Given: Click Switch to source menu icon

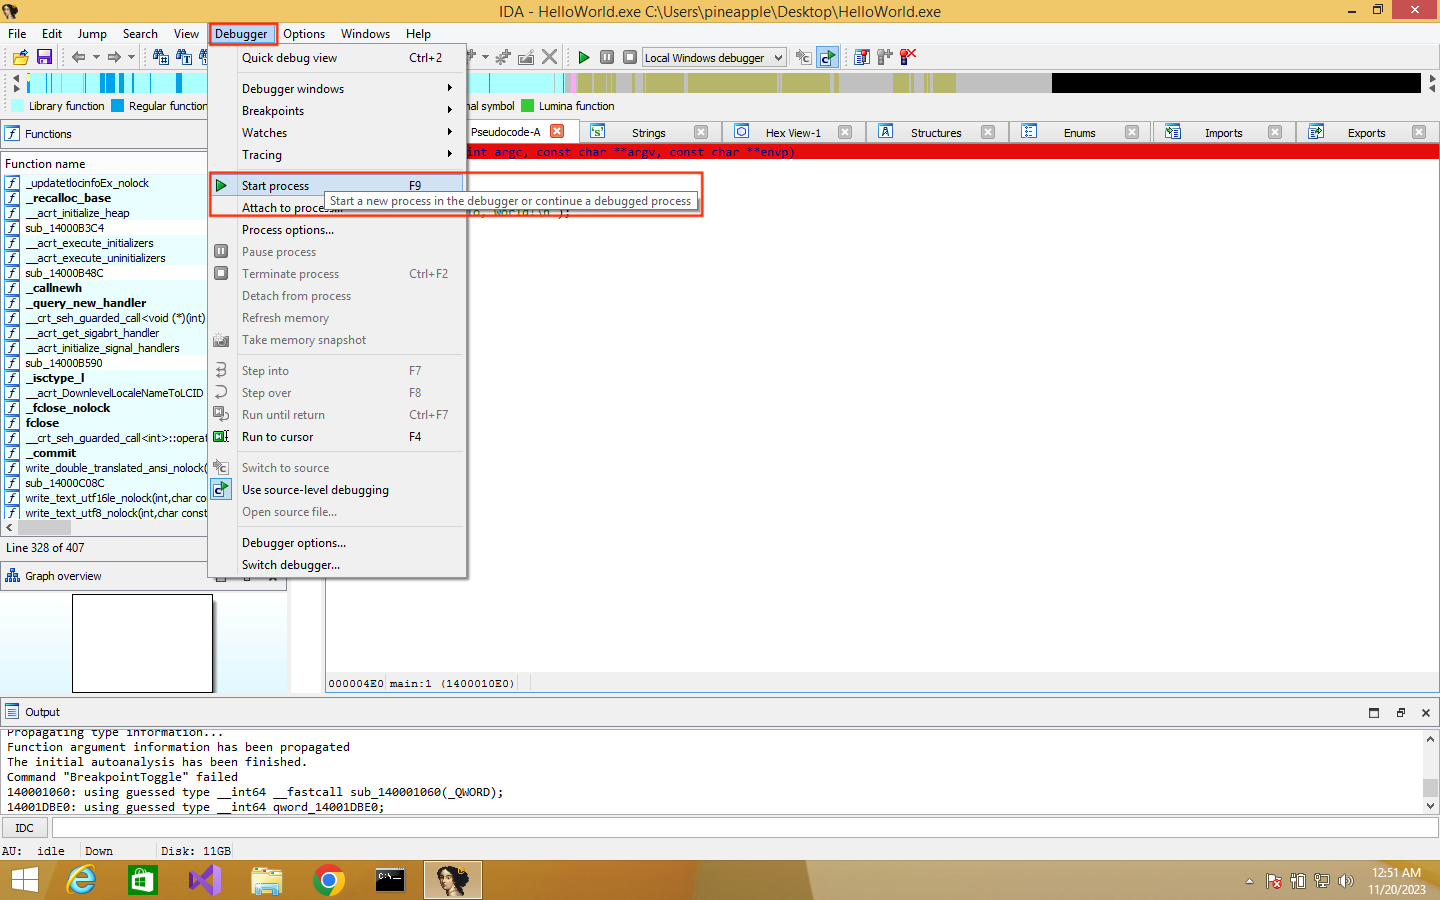Looking at the screenshot, I should [221, 467].
